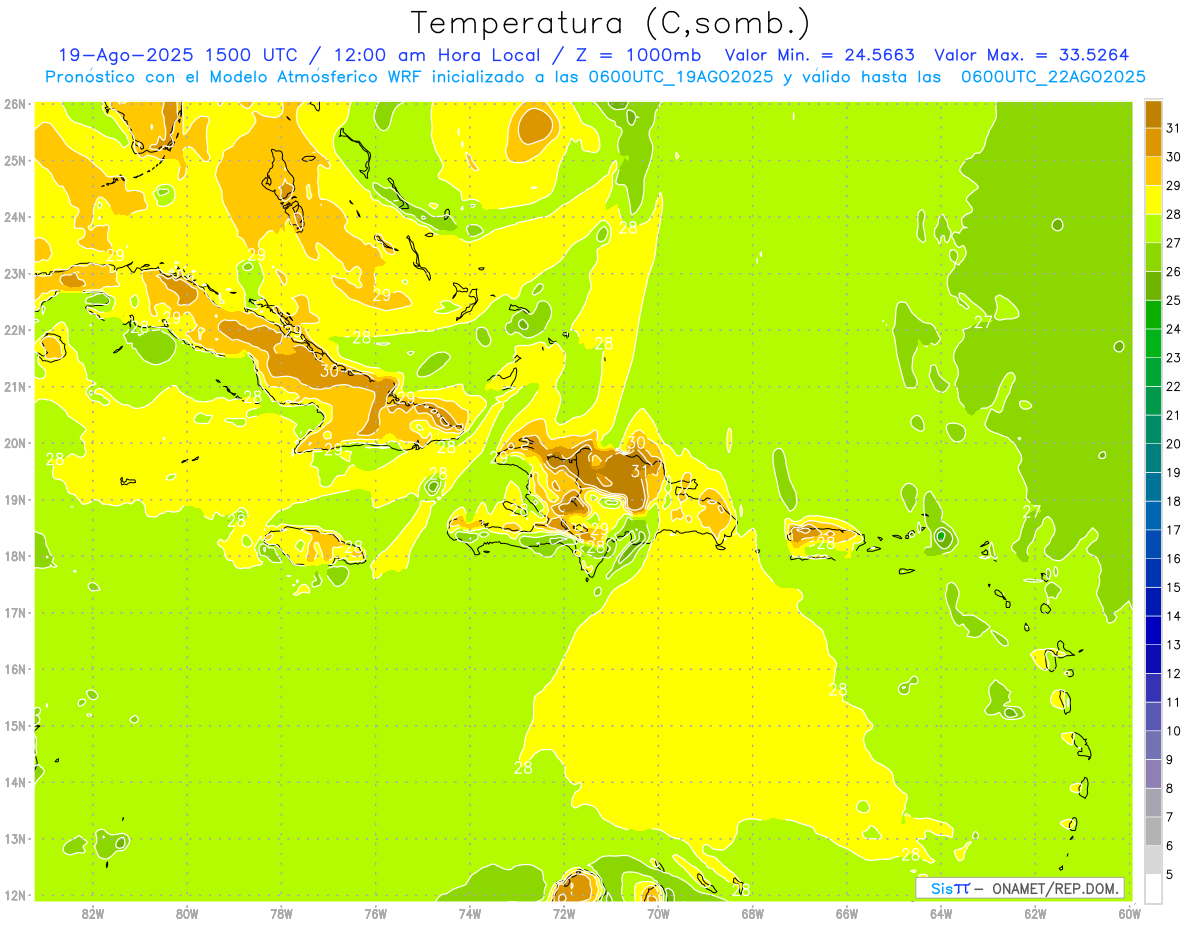Click the white "31" contour label over Hispaniola
The width and height of the screenshot is (1200, 927).
click(x=641, y=472)
